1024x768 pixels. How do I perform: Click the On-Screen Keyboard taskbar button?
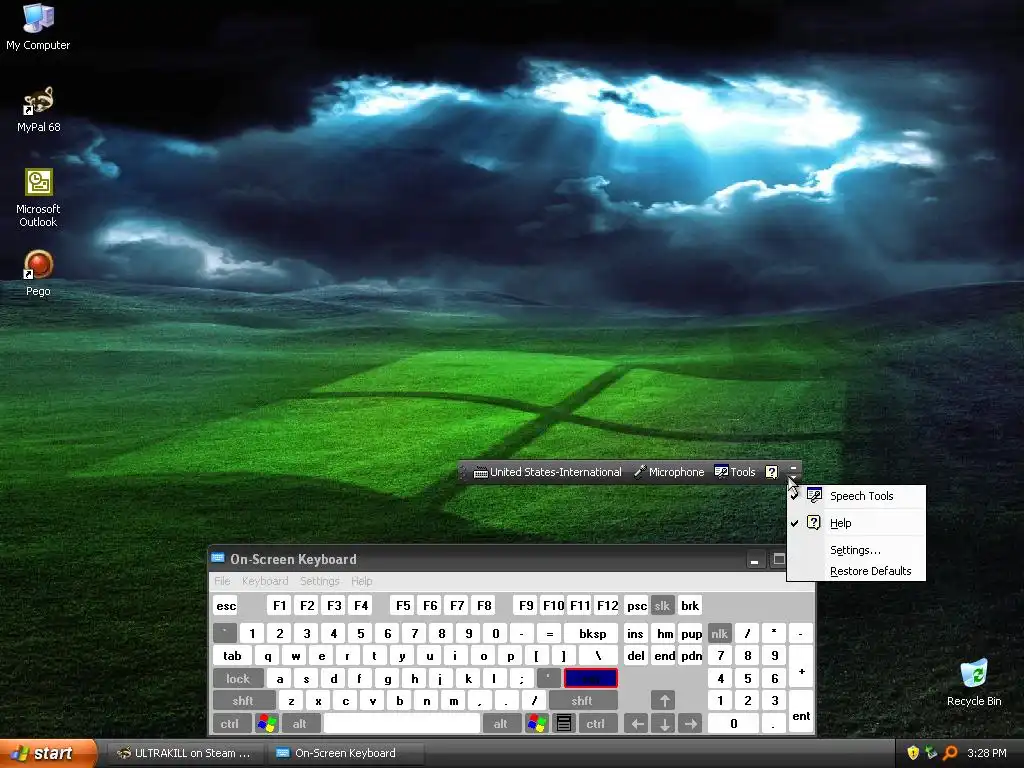(346, 753)
